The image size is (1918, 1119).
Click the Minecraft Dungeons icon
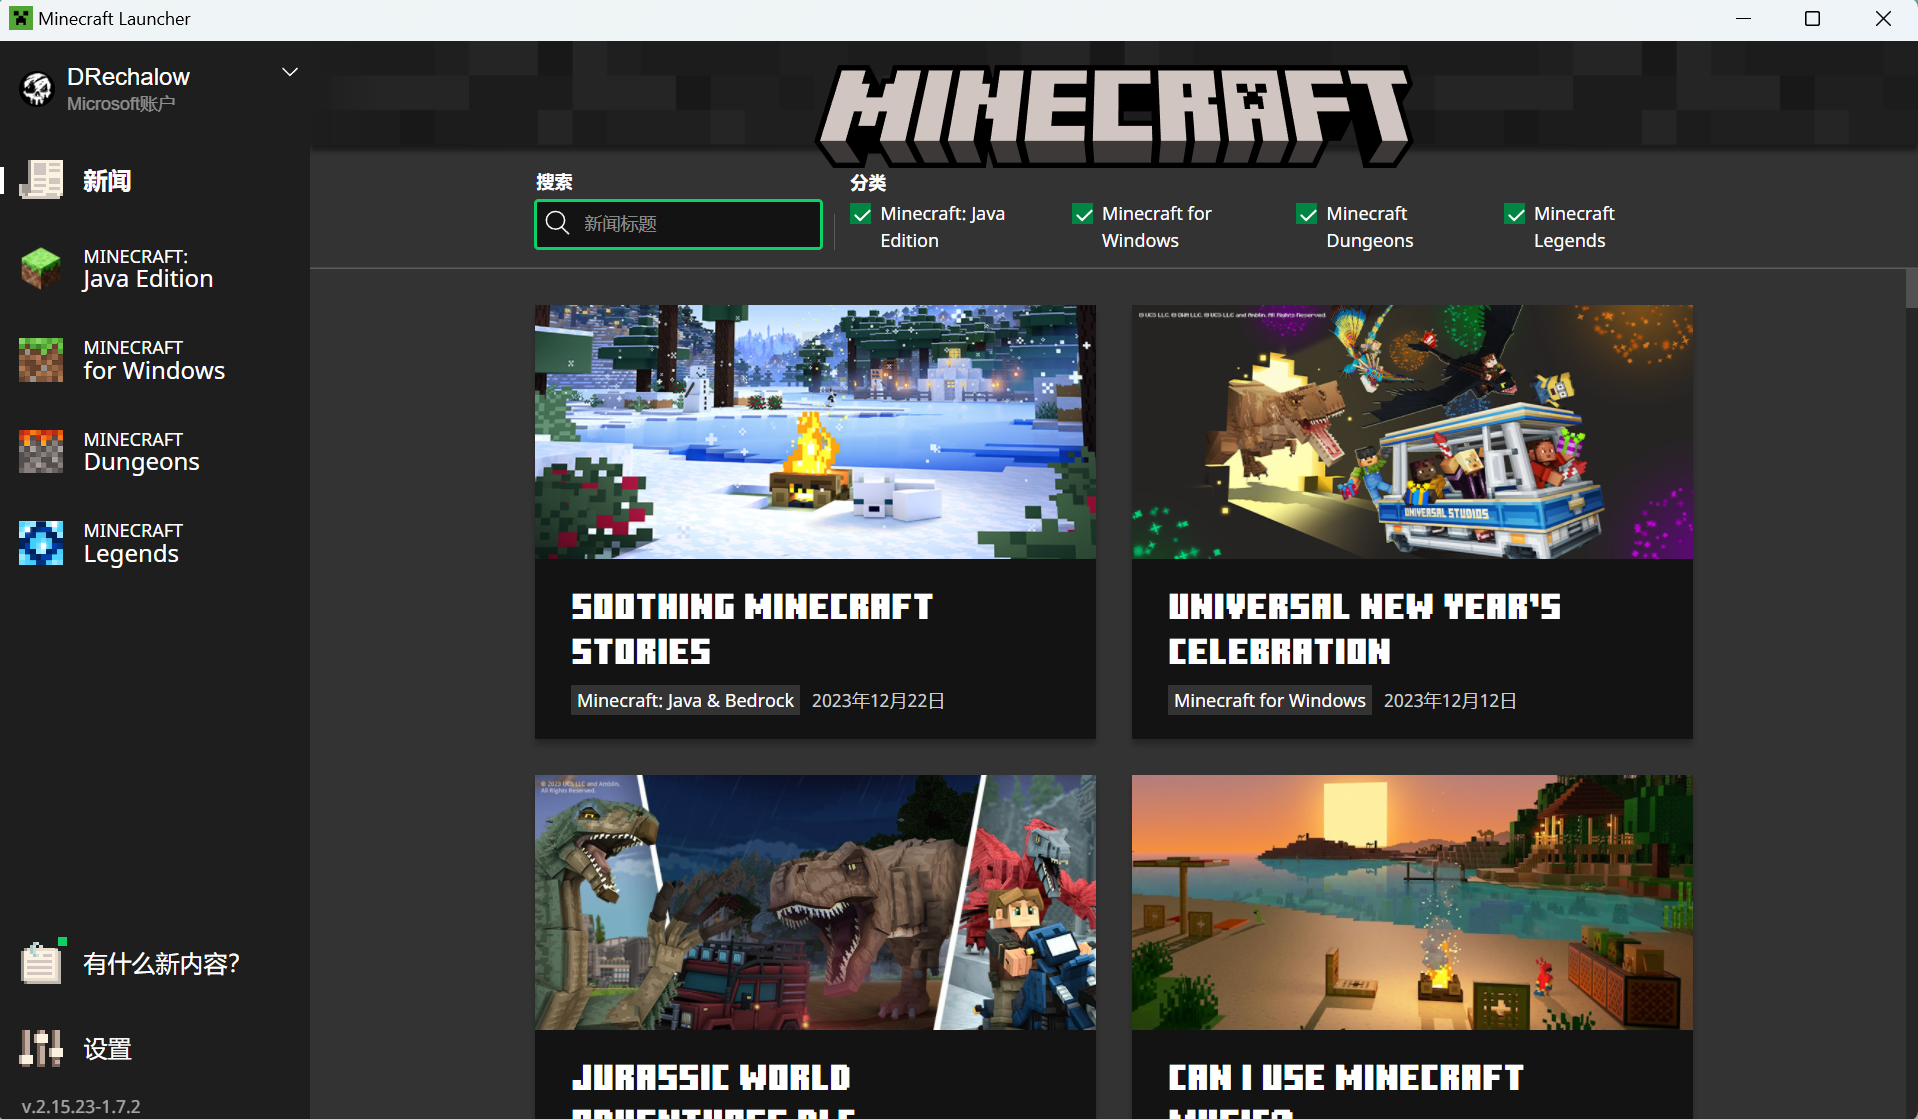click(x=41, y=451)
